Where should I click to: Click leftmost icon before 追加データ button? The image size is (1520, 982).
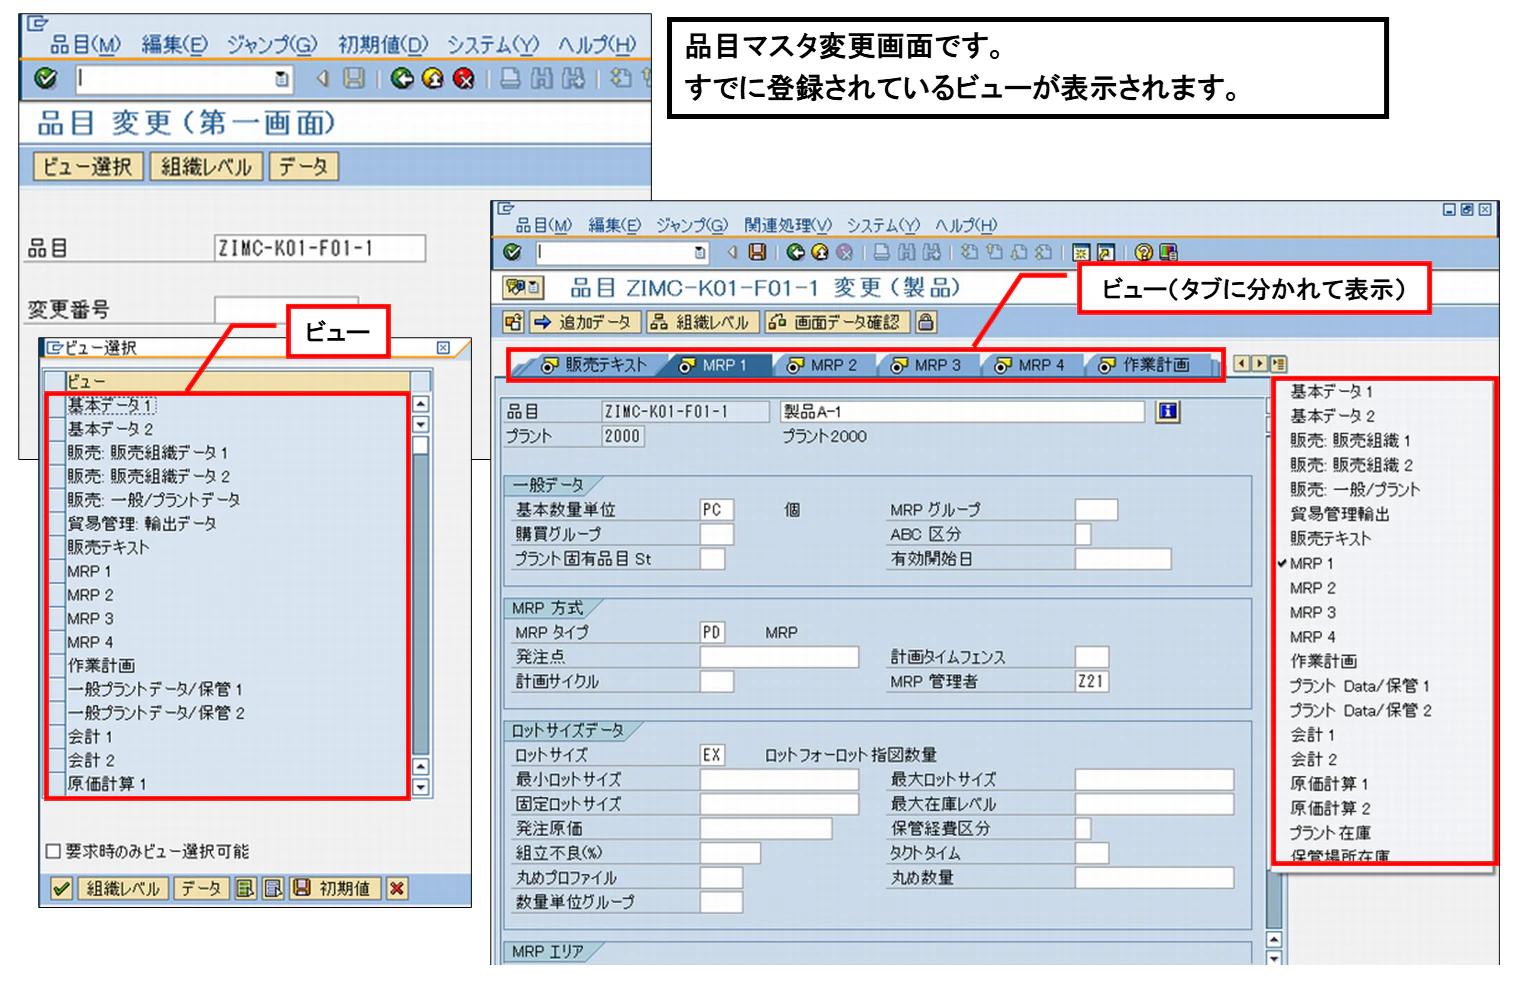tap(513, 322)
